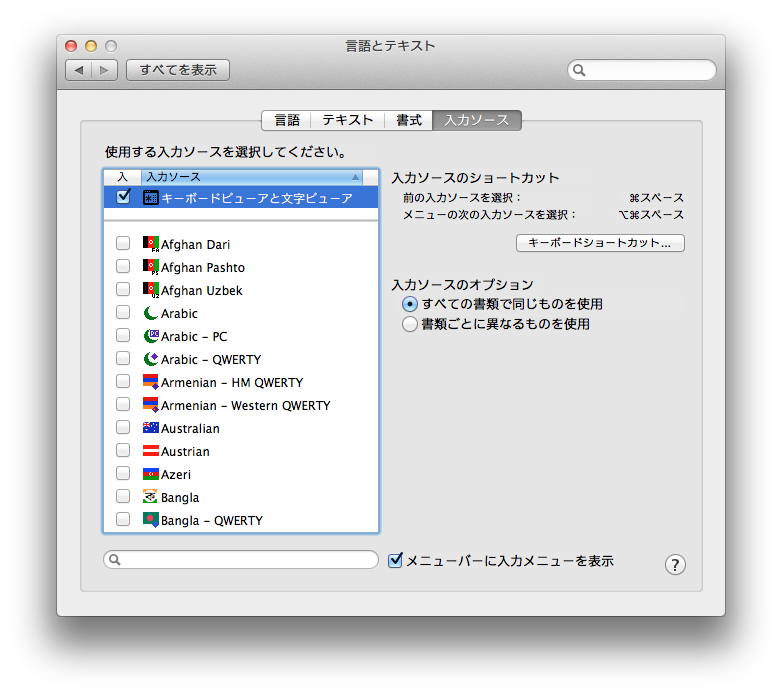782x695 pixels.
Task: Select the Afghan Dari row text
Action: 196,245
